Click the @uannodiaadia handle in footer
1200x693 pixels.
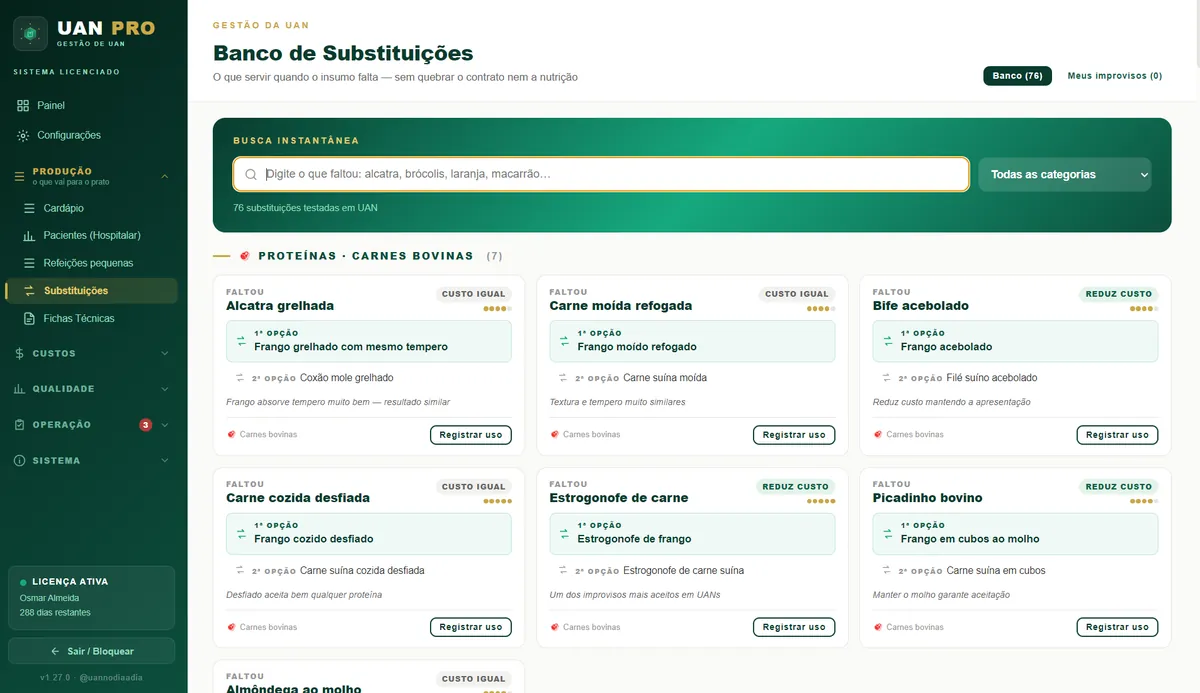111,677
